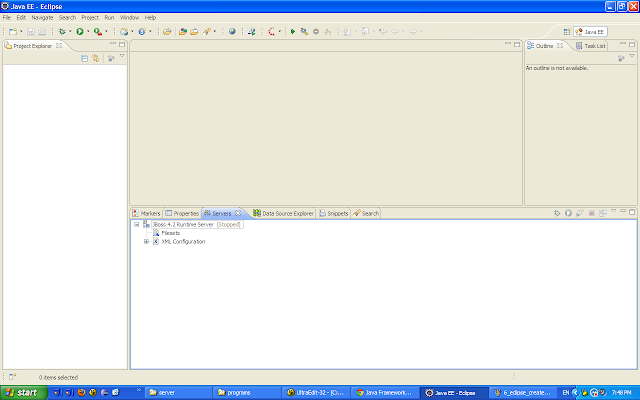The width and height of the screenshot is (640, 400).
Task: Open the Window menu
Action: point(129,18)
